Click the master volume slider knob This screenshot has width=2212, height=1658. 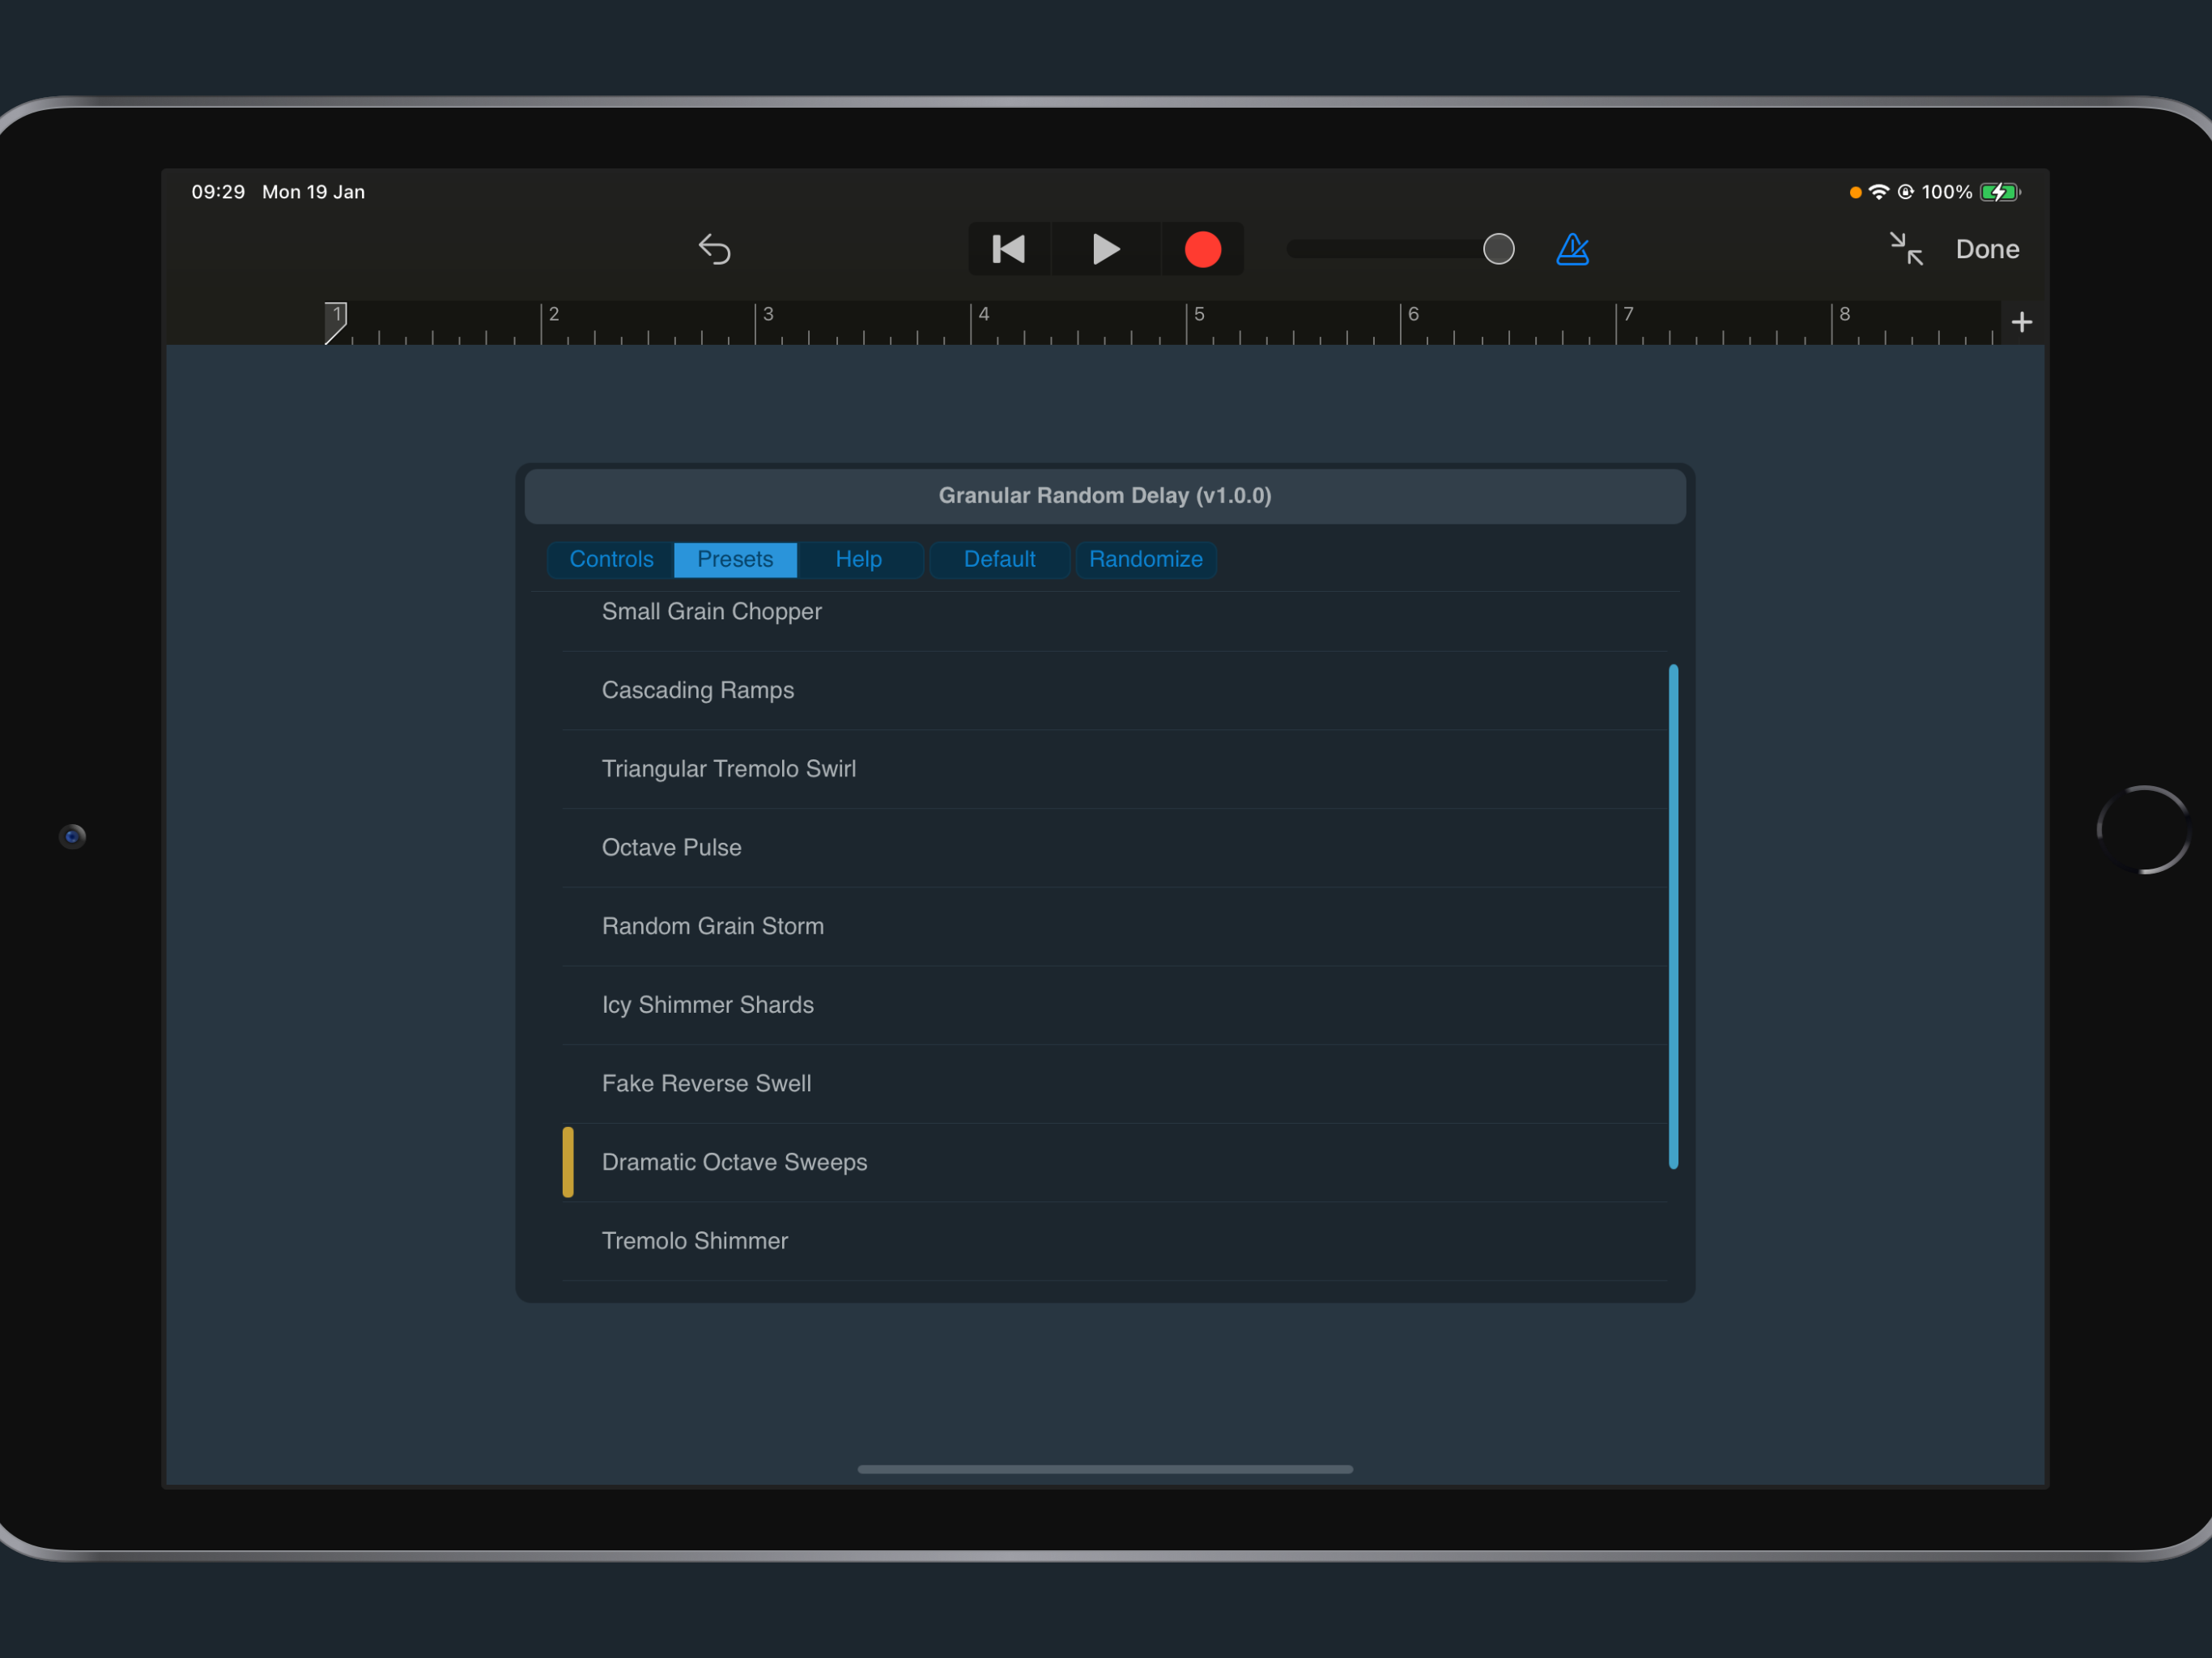[x=1498, y=249]
